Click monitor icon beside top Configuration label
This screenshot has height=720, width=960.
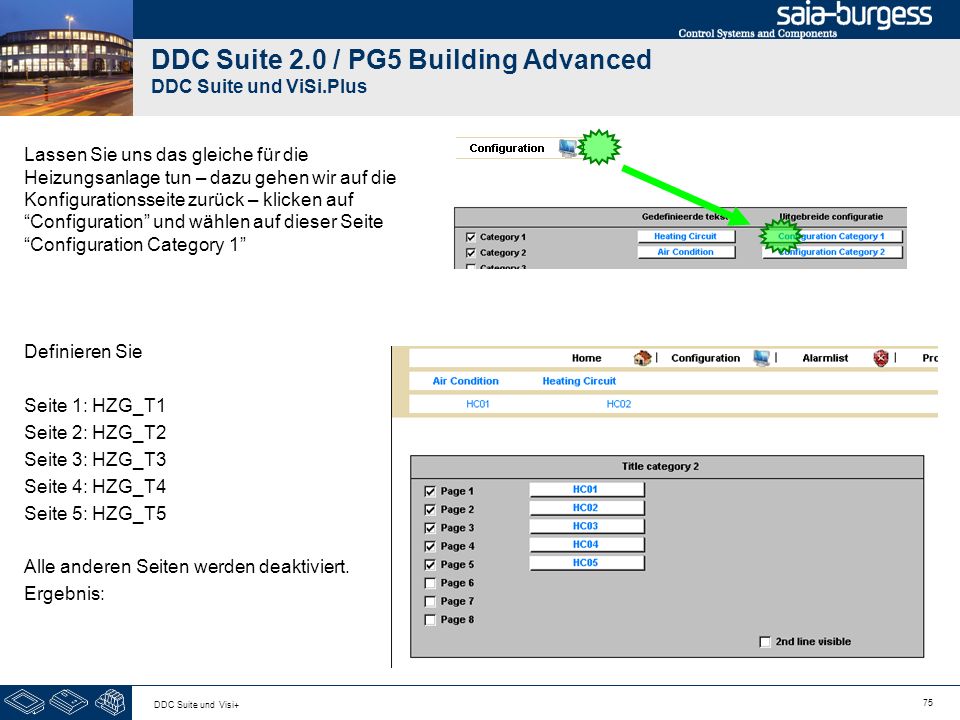(567, 148)
